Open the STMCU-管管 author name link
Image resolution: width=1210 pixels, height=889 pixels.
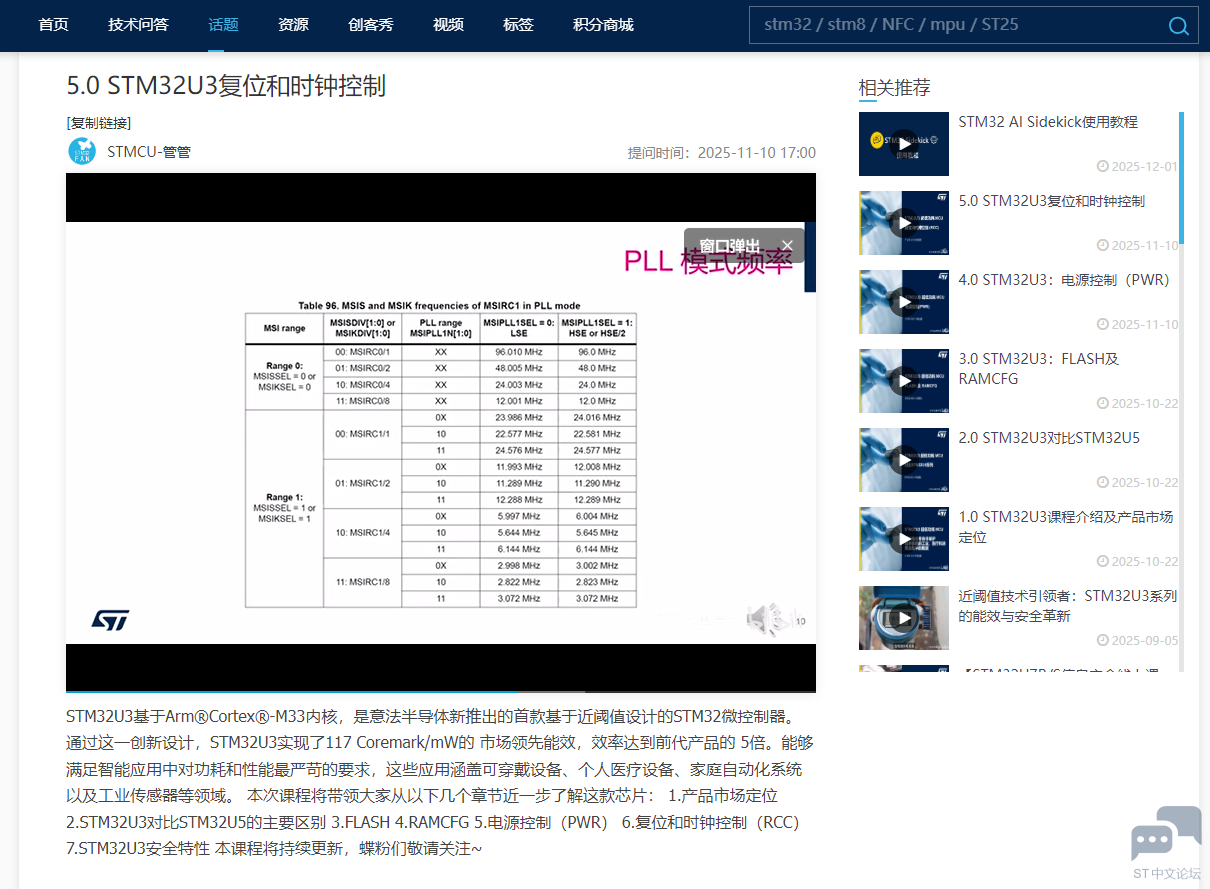click(149, 152)
